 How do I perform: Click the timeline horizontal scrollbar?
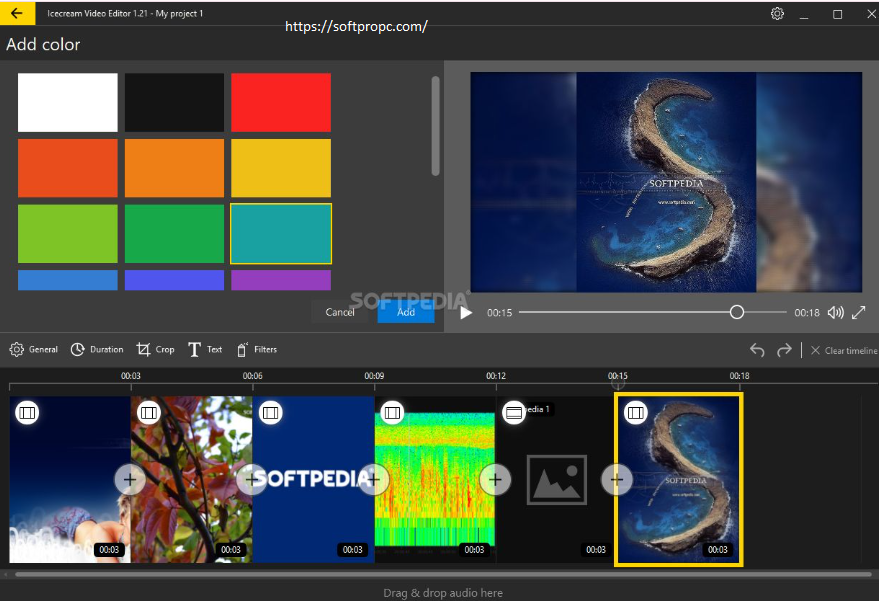pyautogui.click(x=443, y=574)
